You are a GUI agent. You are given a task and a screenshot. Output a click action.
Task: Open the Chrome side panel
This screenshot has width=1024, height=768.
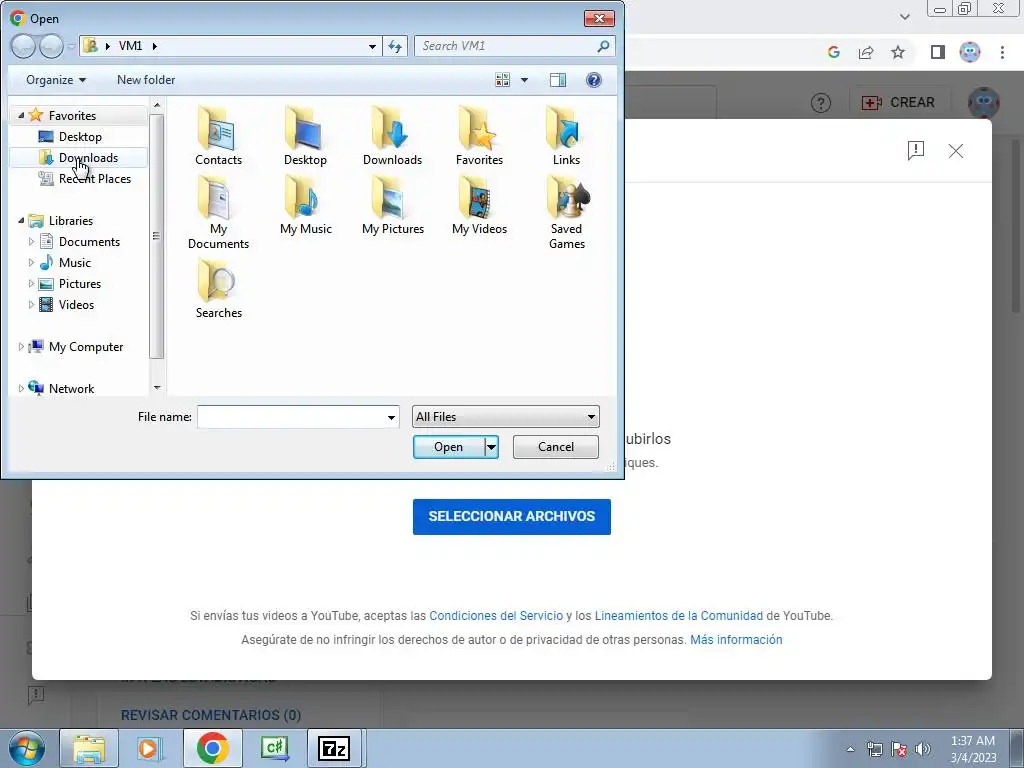point(938,52)
